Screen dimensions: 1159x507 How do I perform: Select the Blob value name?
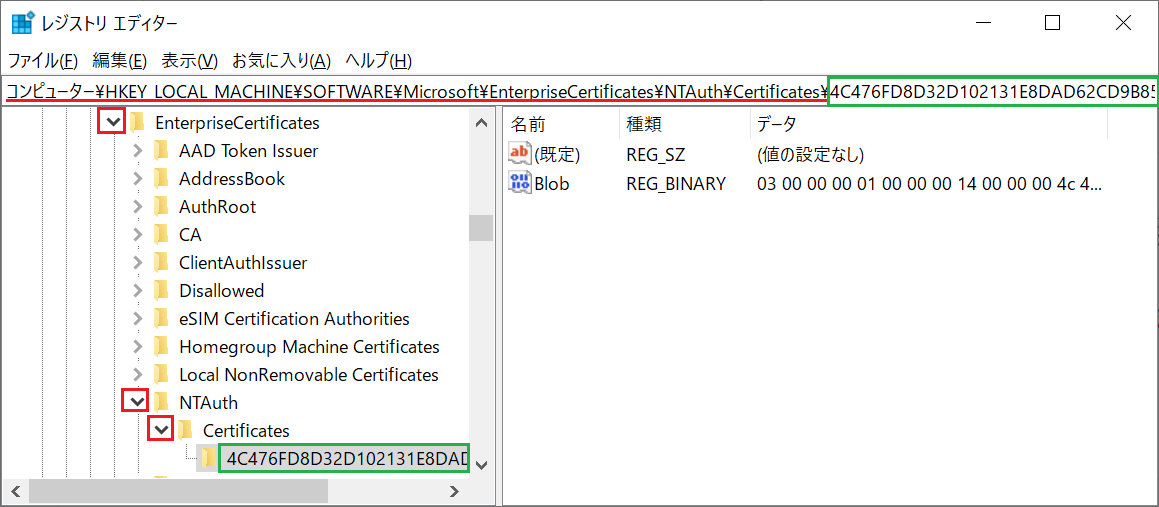click(x=552, y=183)
